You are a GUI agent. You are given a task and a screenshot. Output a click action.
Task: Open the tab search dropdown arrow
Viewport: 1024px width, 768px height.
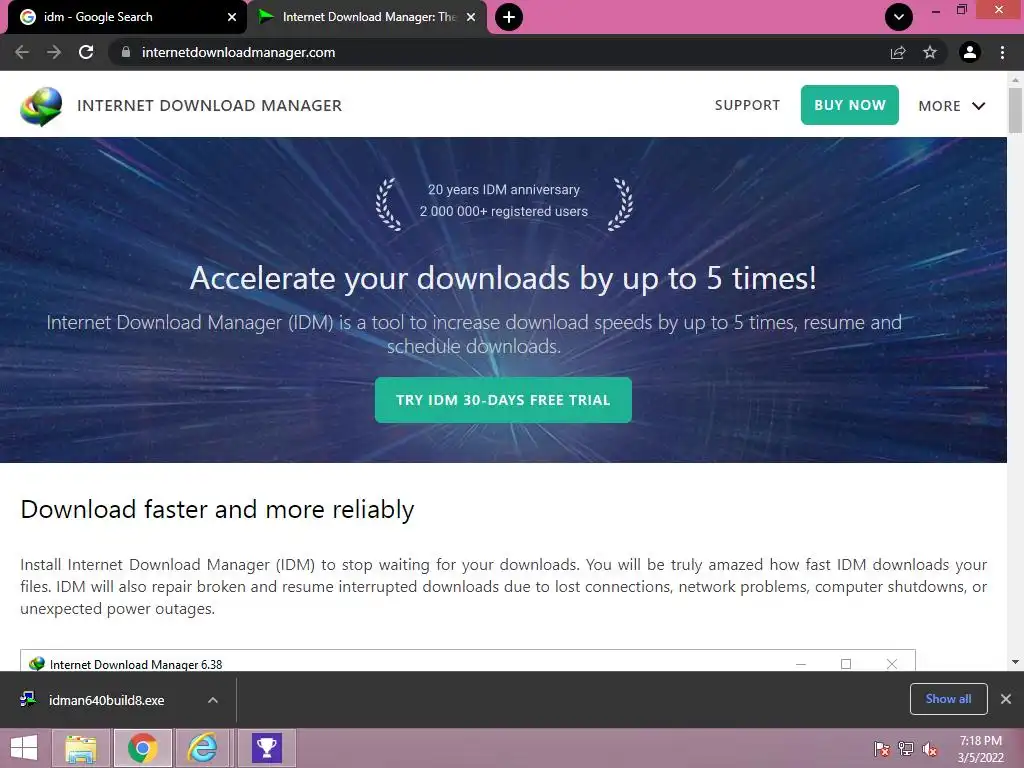(899, 17)
